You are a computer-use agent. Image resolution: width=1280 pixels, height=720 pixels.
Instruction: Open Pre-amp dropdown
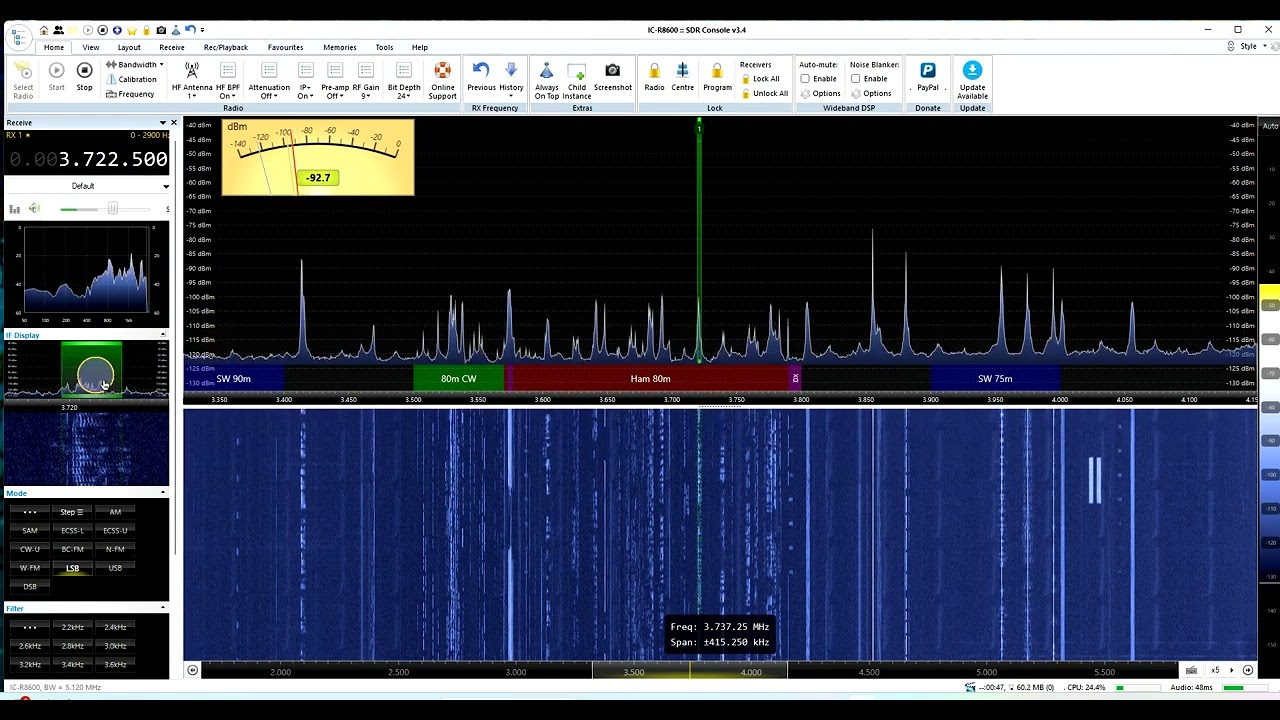tap(335, 80)
